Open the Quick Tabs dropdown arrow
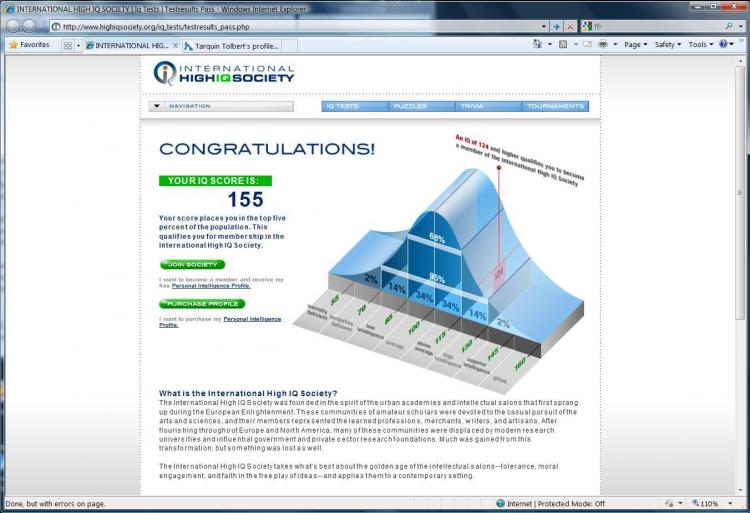Image resolution: width=750 pixels, height=513 pixels. click(78, 45)
